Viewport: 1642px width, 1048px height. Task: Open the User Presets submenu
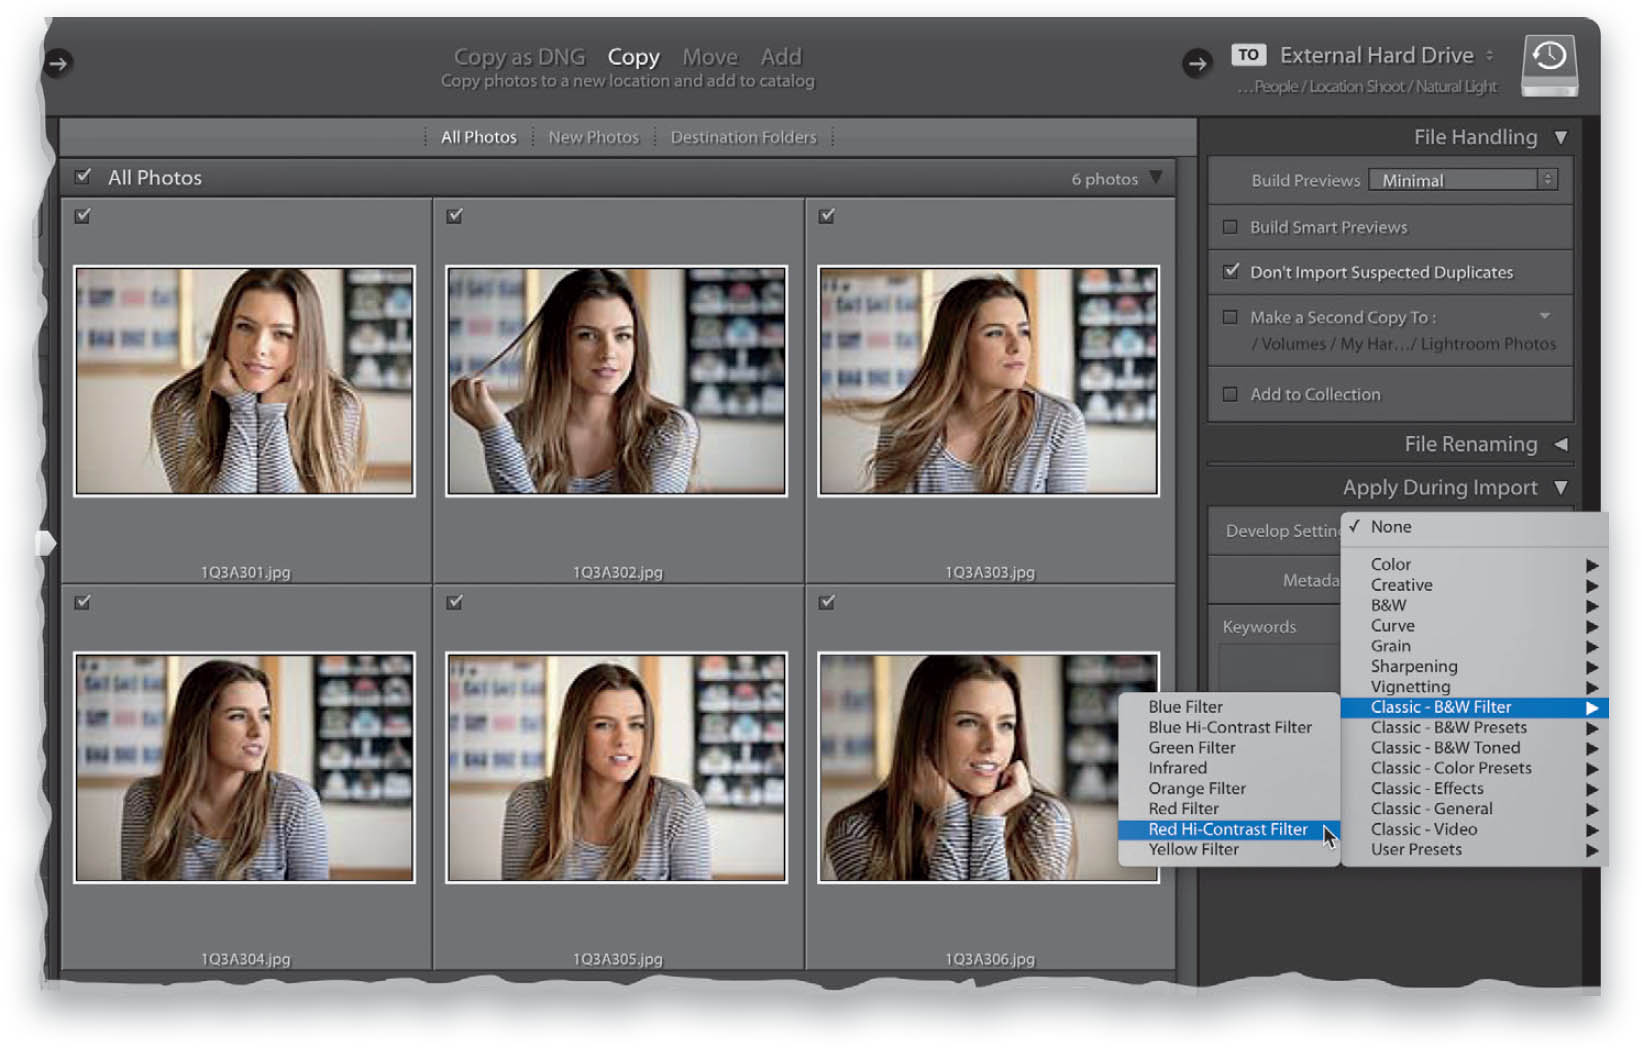pyautogui.click(x=1474, y=850)
